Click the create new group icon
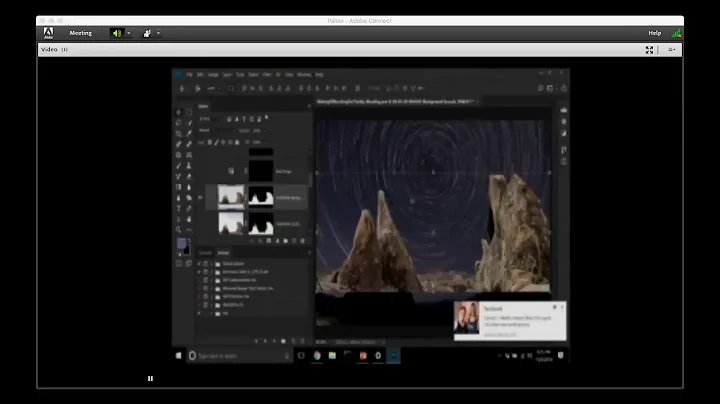The width and height of the screenshot is (720, 404). point(286,241)
